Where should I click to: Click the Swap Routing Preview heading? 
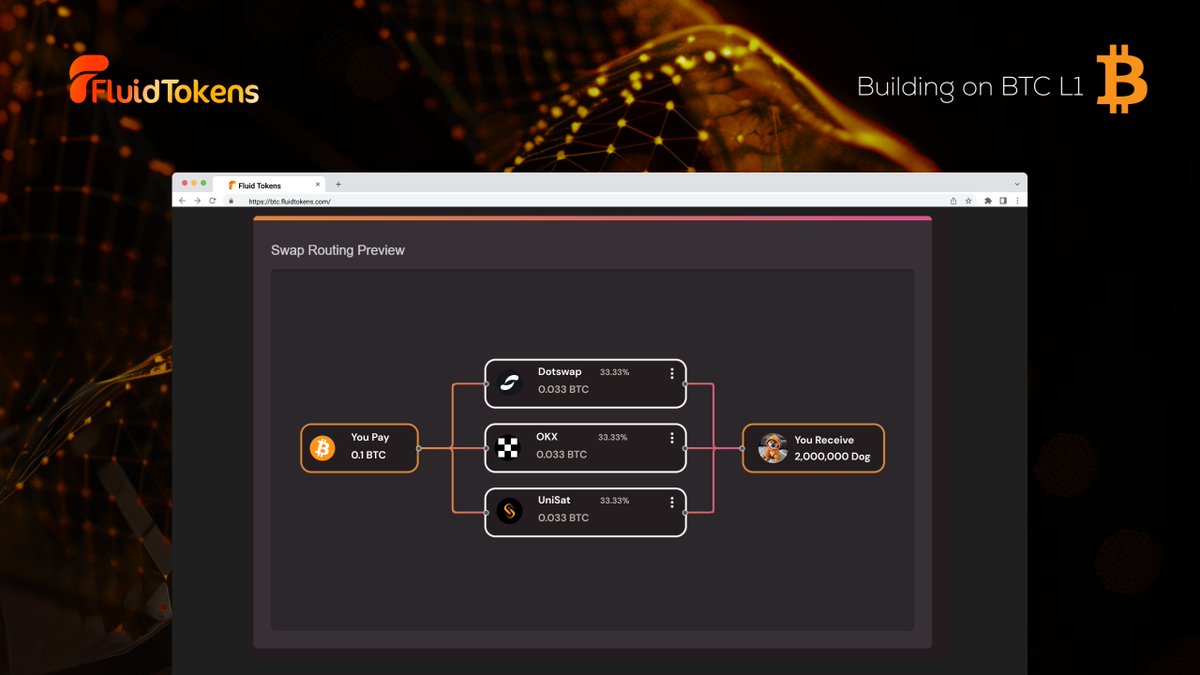[x=338, y=250]
